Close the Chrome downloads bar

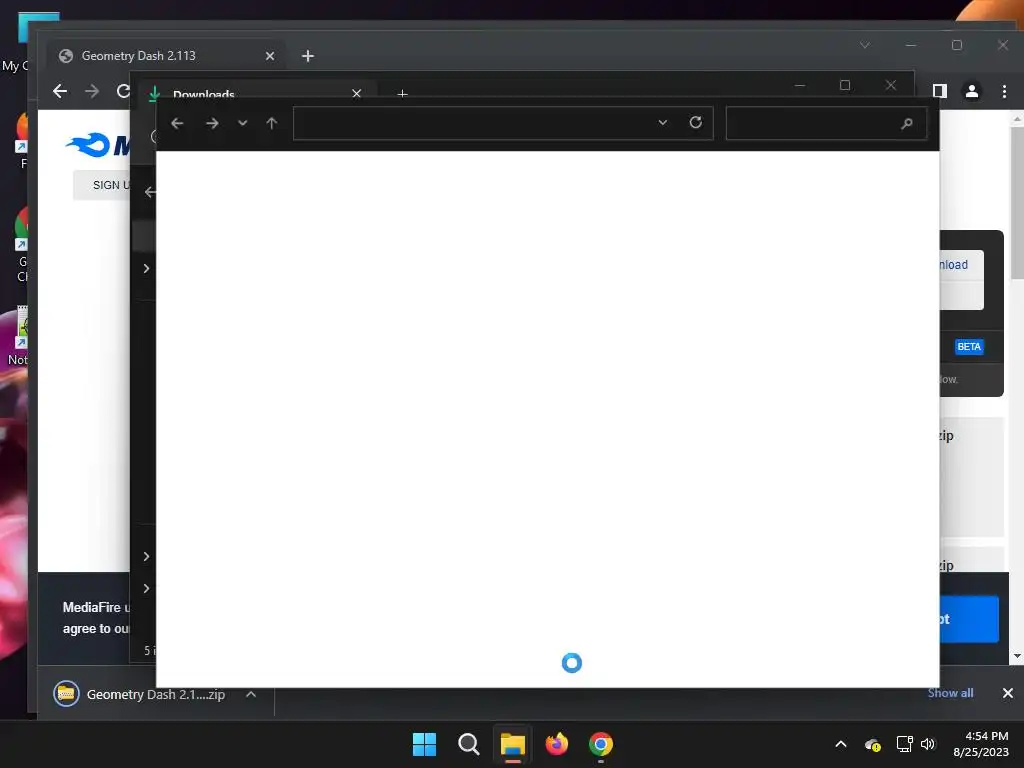[1008, 693]
